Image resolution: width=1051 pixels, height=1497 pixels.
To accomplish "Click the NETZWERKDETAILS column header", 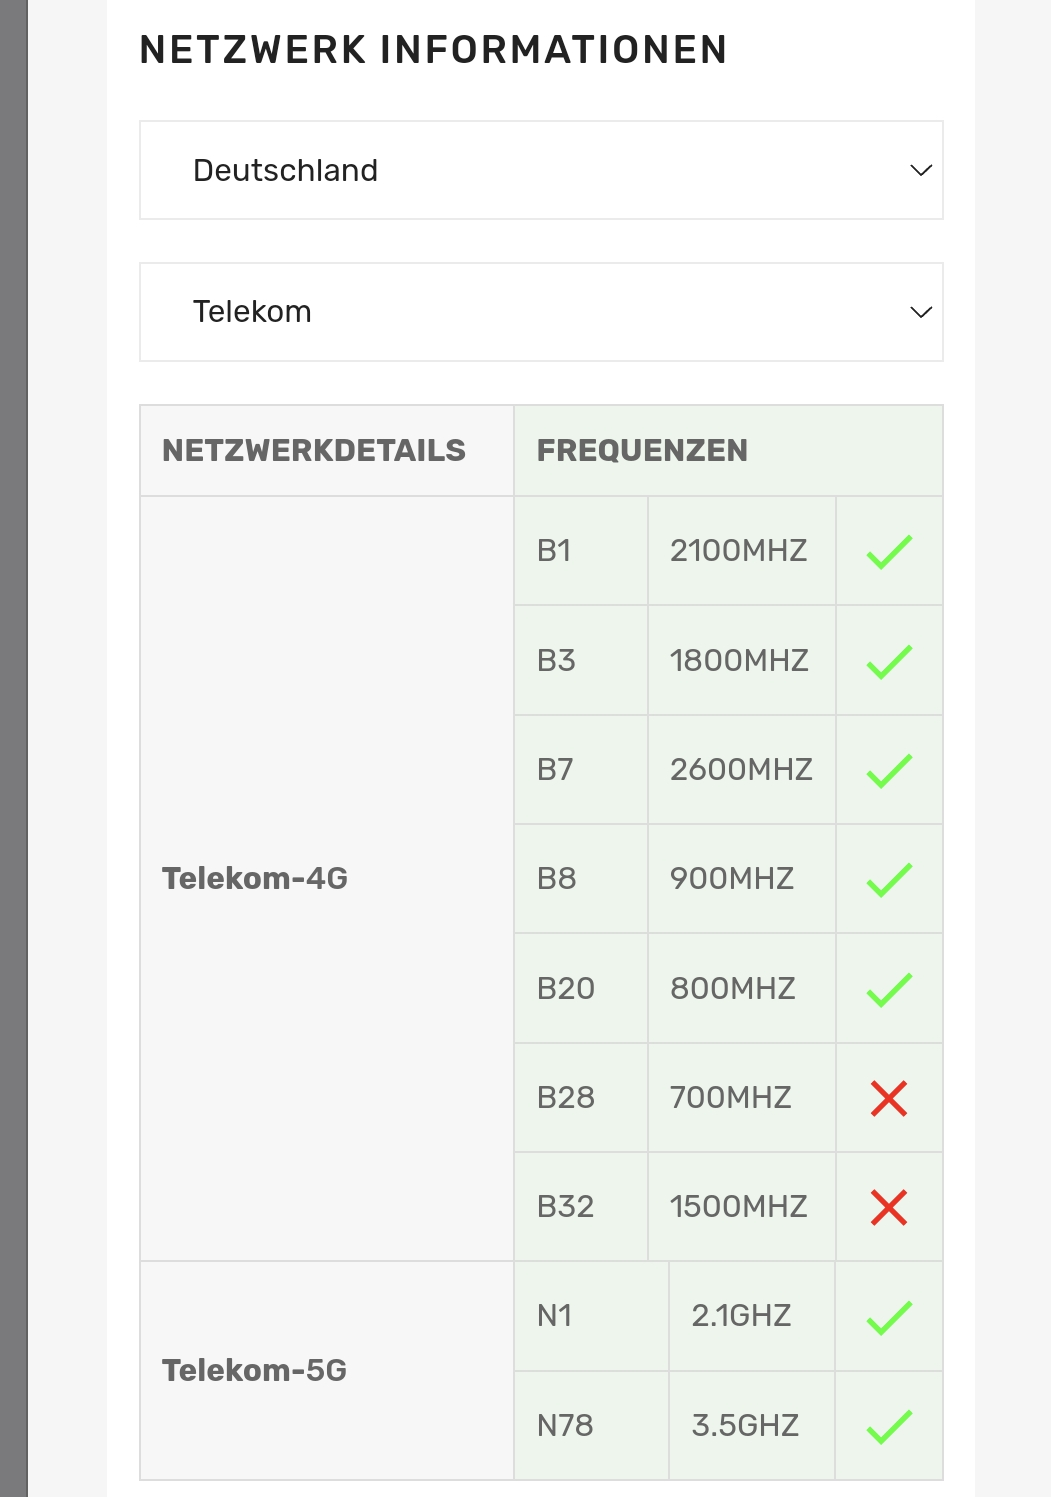I will (314, 451).
